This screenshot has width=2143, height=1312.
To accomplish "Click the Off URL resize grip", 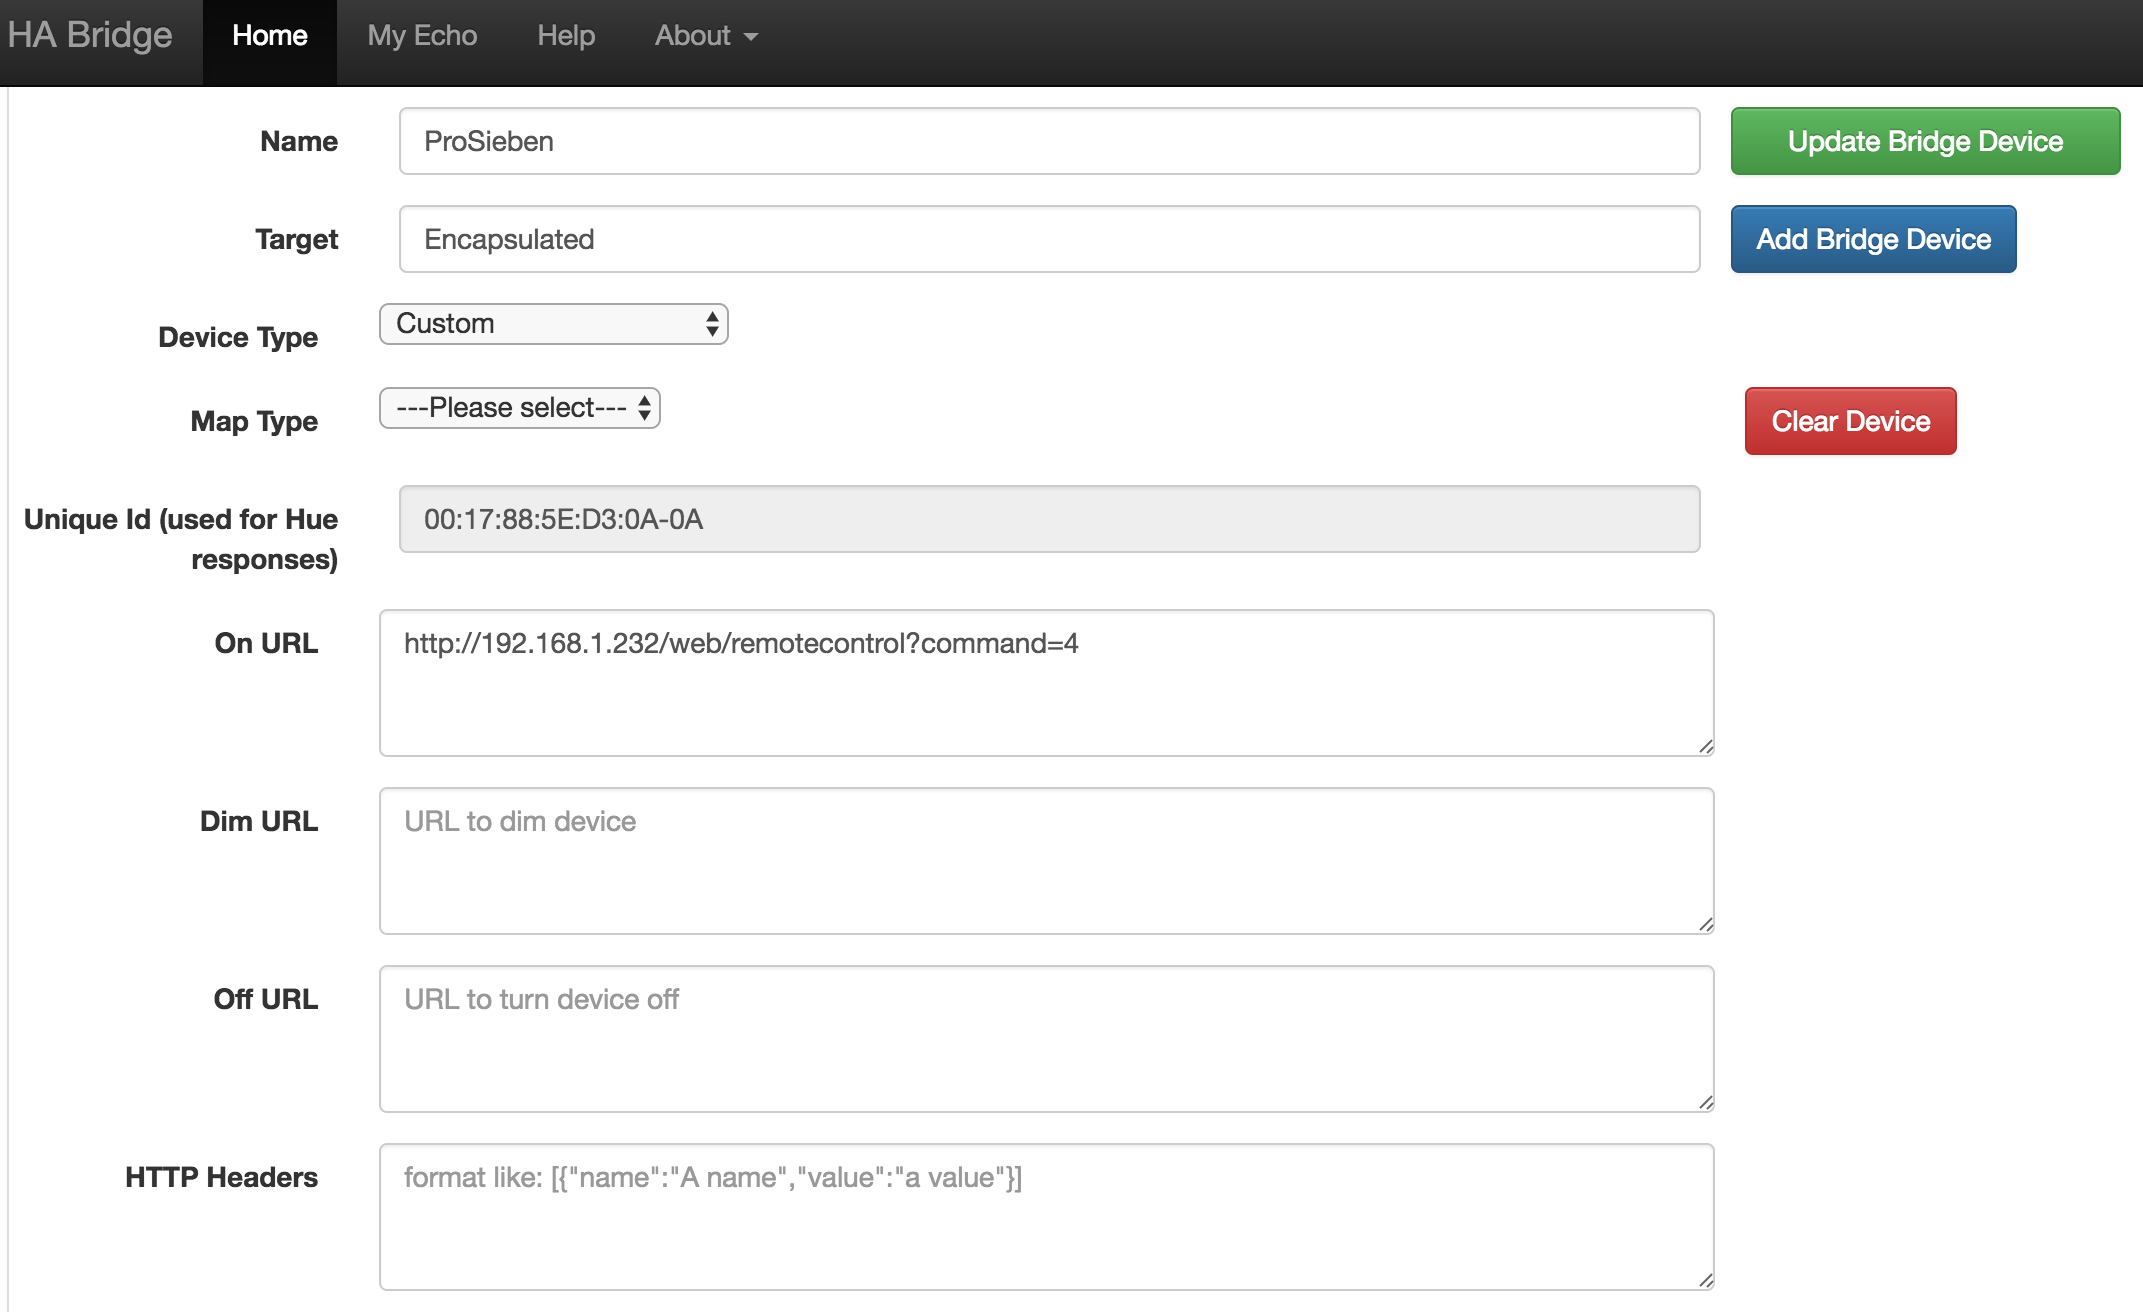I will tap(1706, 1103).
